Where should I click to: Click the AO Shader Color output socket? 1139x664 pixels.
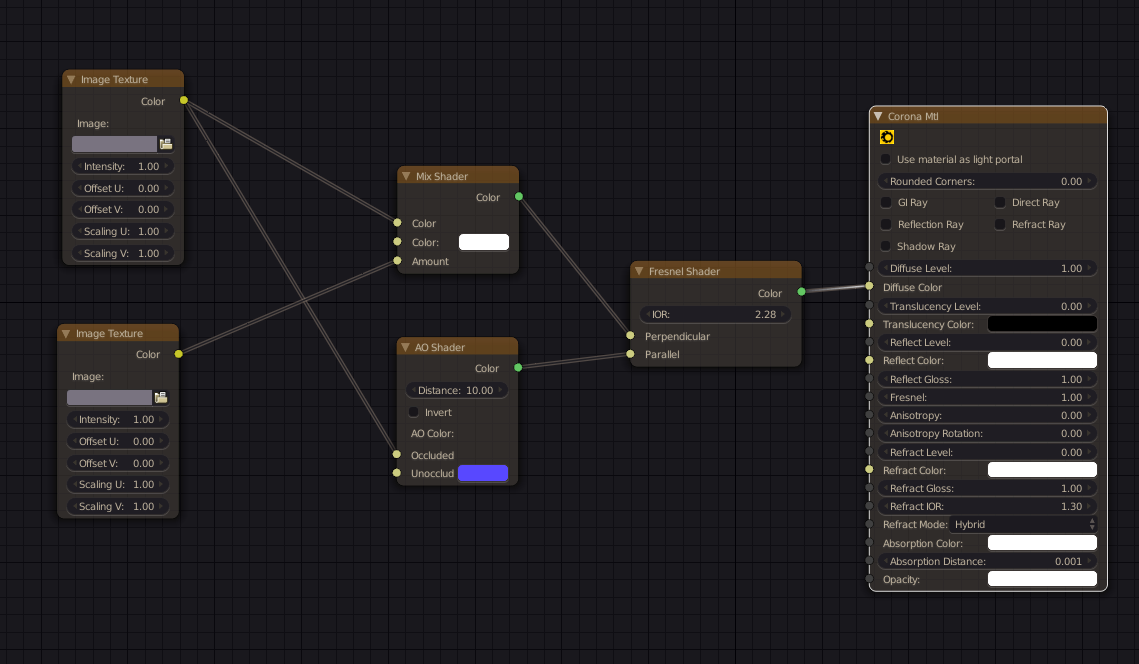[518, 368]
